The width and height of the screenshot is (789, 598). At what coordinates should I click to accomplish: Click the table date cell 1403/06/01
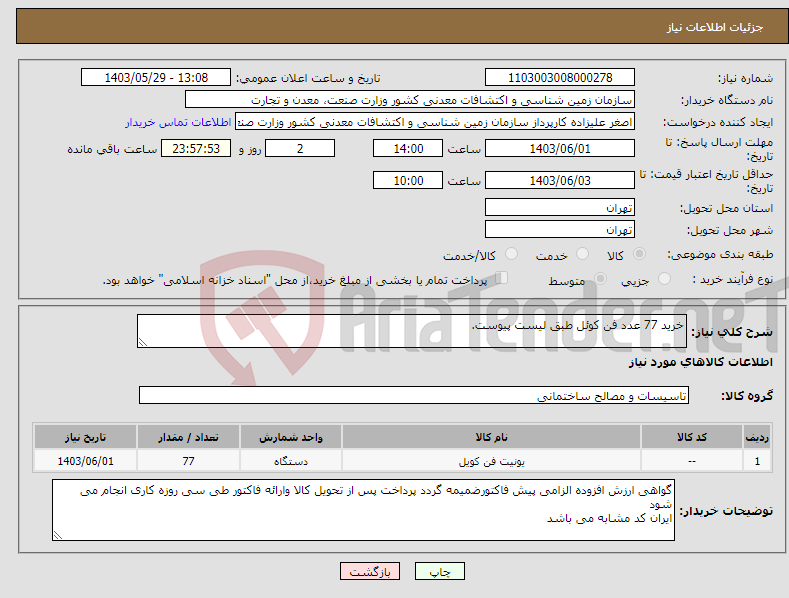(86, 461)
